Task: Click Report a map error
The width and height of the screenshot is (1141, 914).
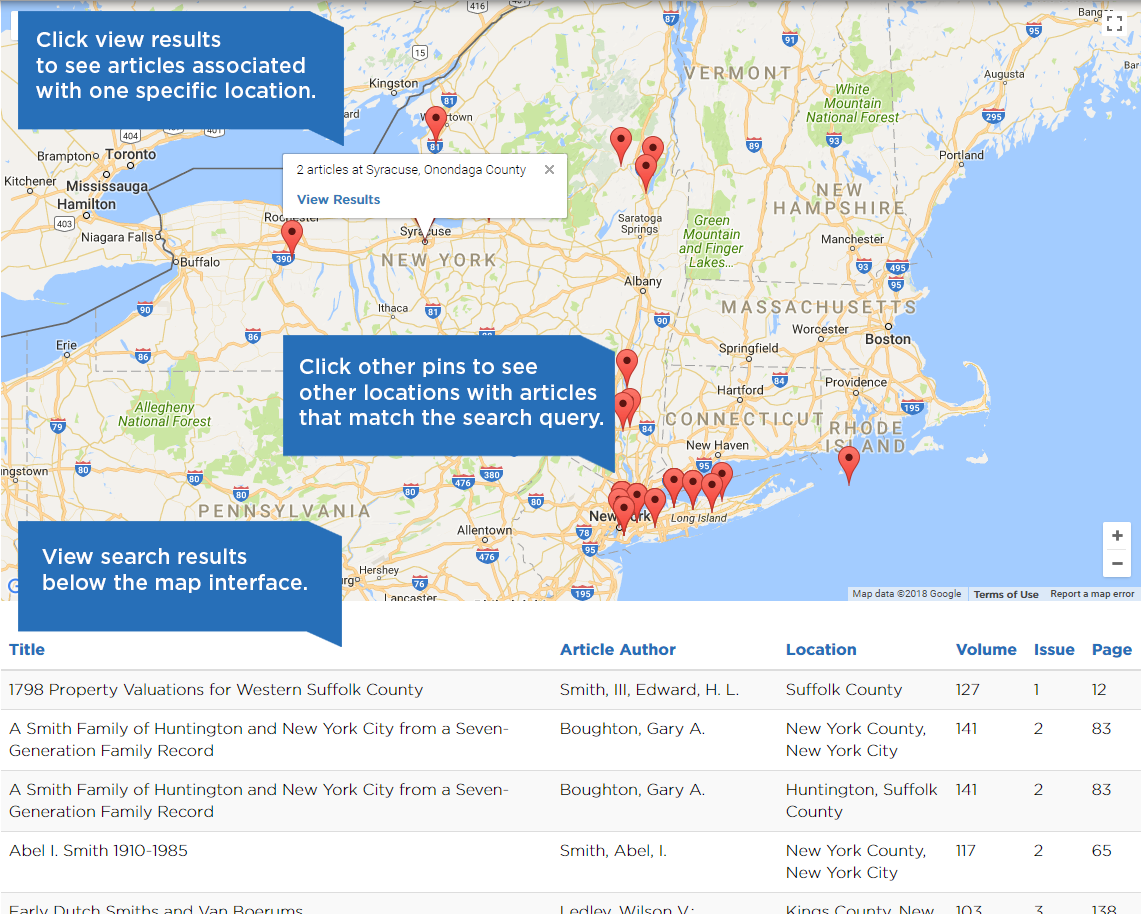Action: [1092, 594]
